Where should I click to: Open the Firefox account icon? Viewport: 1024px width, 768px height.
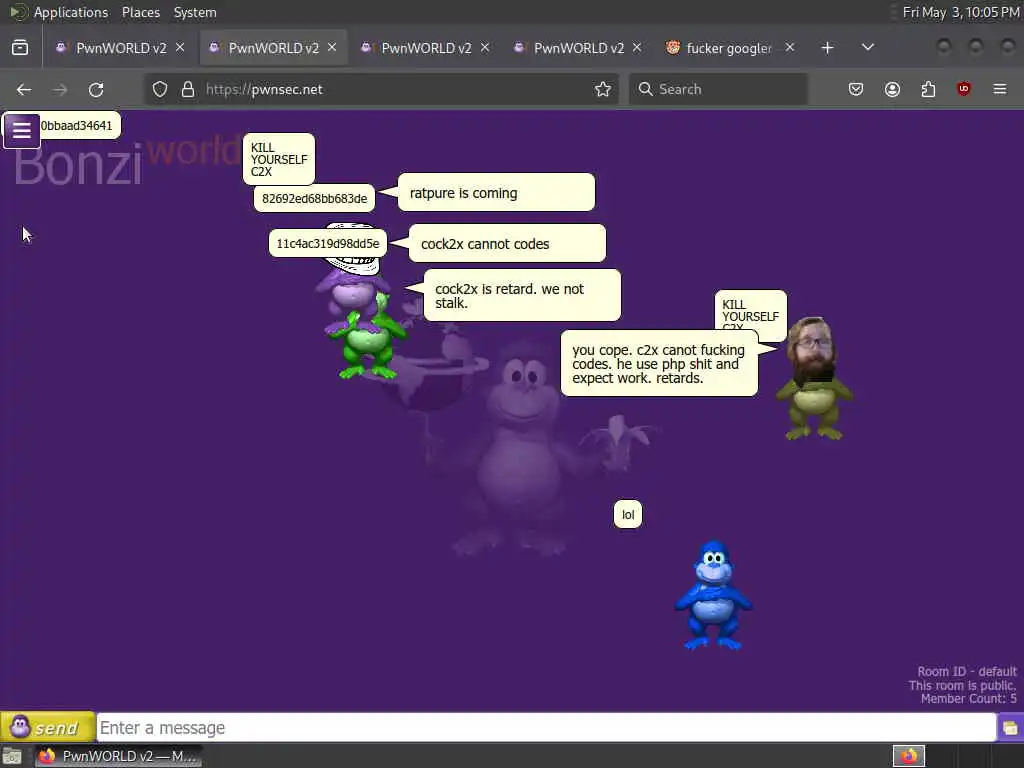tap(892, 89)
